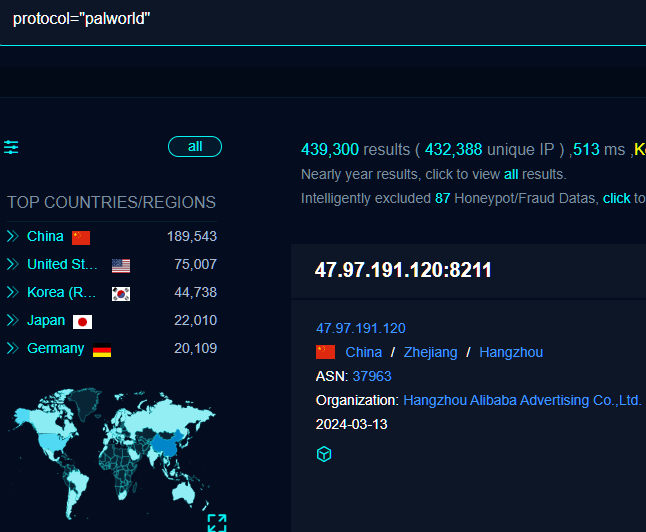Image resolution: width=646 pixels, height=532 pixels.
Task: Open ASN 37963 link
Action: point(372,376)
